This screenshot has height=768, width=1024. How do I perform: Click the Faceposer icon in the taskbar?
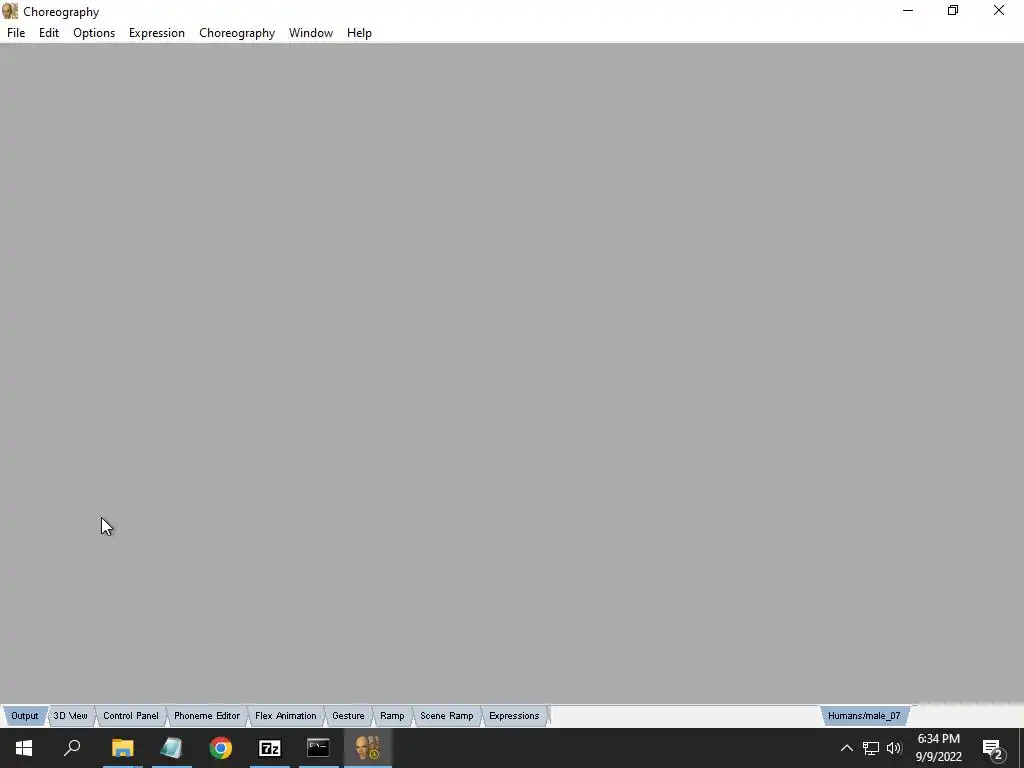coord(368,748)
